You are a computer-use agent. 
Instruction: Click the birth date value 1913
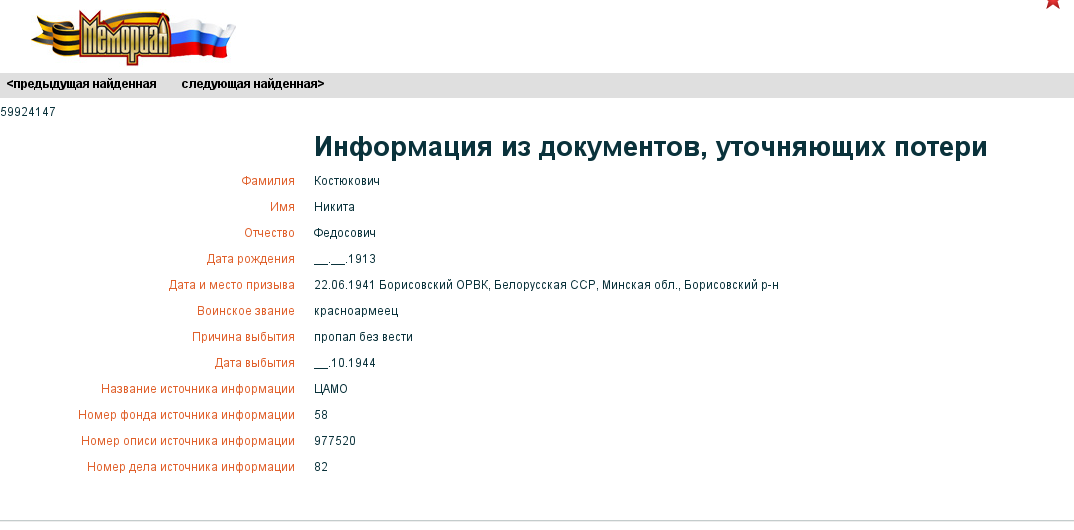point(345,259)
